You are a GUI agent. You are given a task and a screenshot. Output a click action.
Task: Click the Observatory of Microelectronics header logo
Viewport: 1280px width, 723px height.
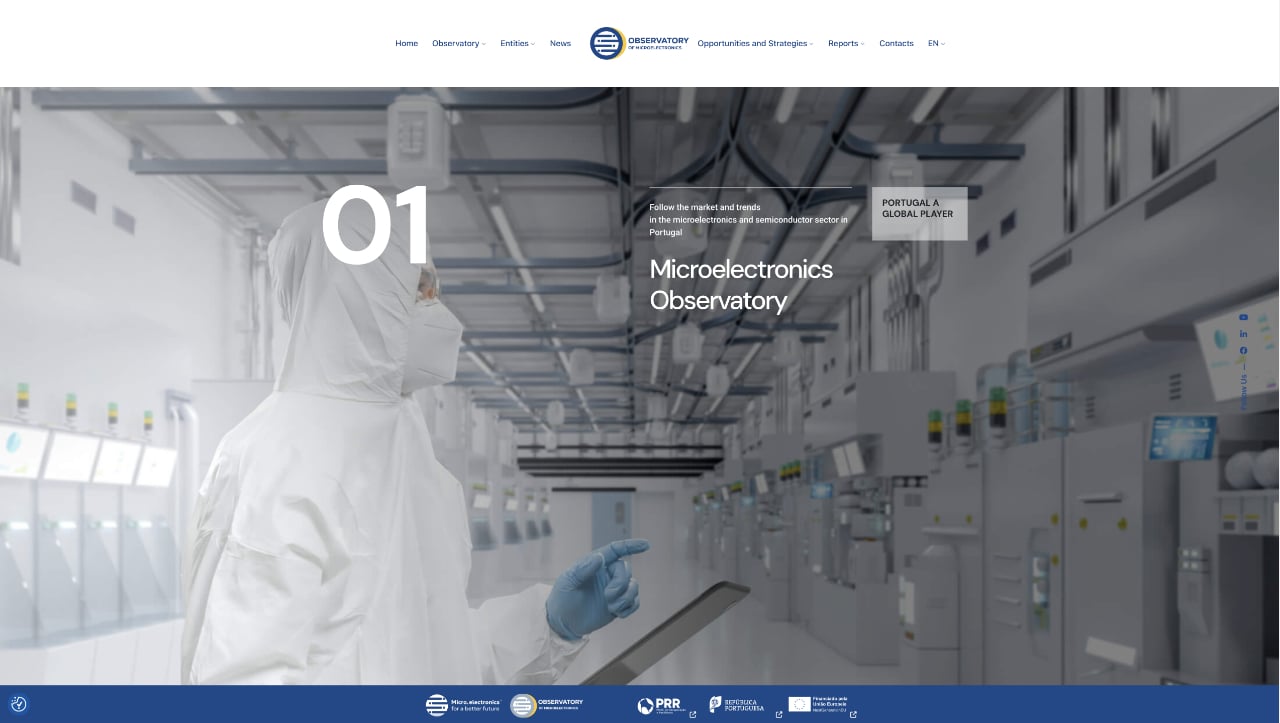(x=637, y=43)
